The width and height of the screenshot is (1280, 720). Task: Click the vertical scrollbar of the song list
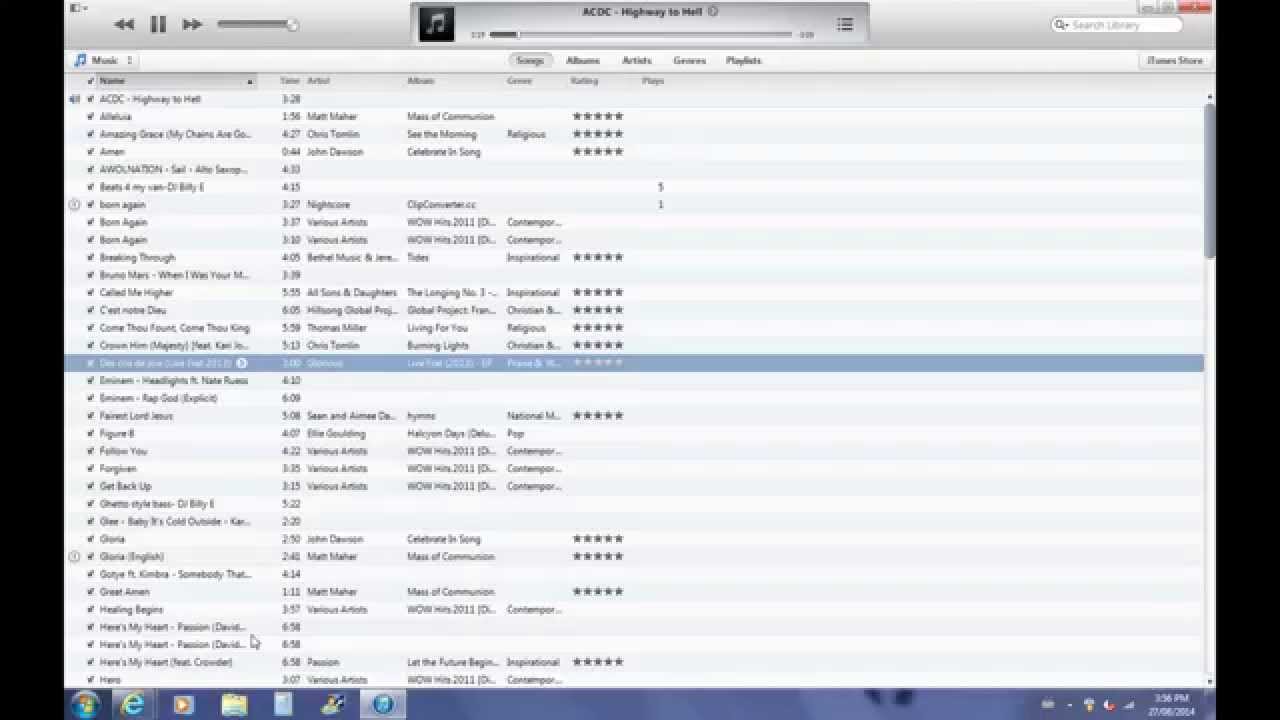click(1209, 180)
